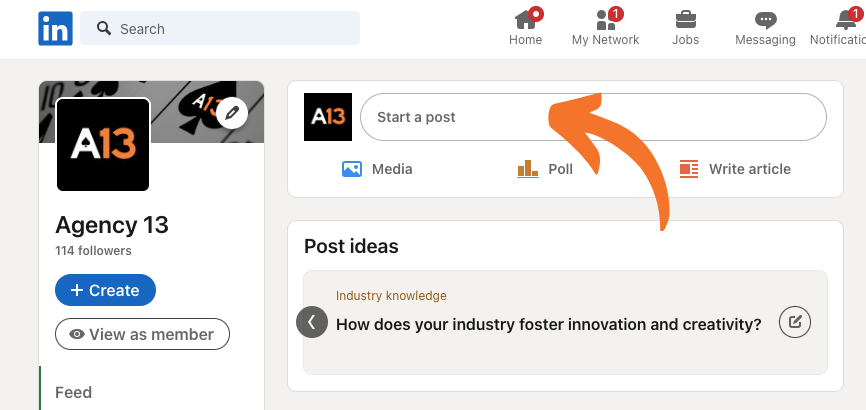866x410 pixels.
Task: Click the LinkedIn logo icon
Action: click(x=55, y=28)
